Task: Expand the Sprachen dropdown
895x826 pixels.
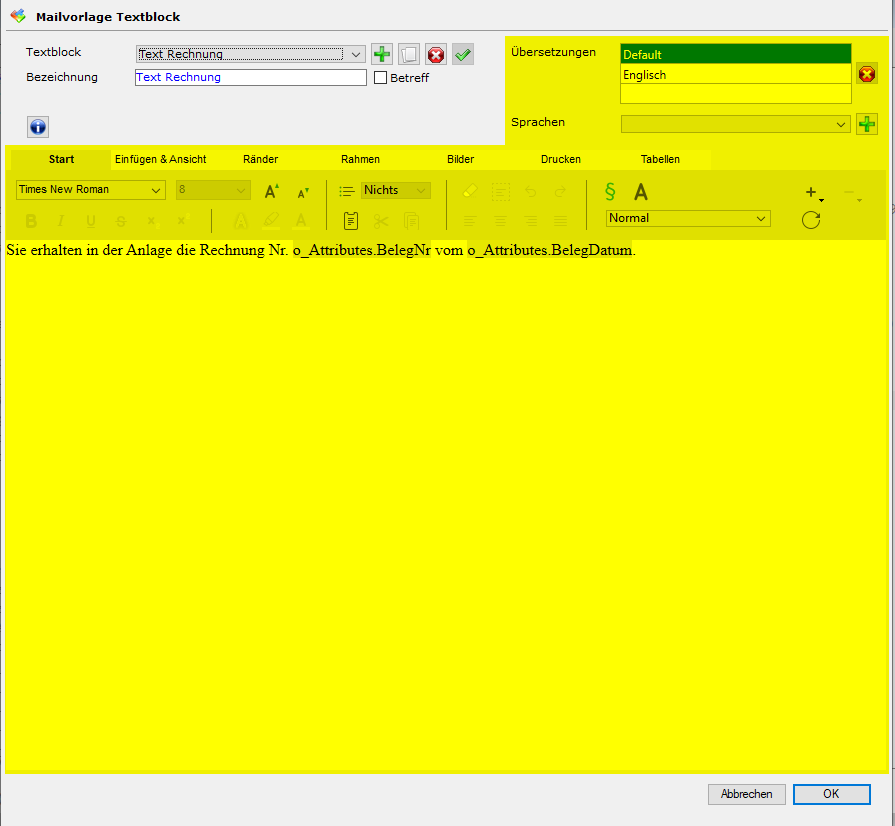Action: [840, 124]
